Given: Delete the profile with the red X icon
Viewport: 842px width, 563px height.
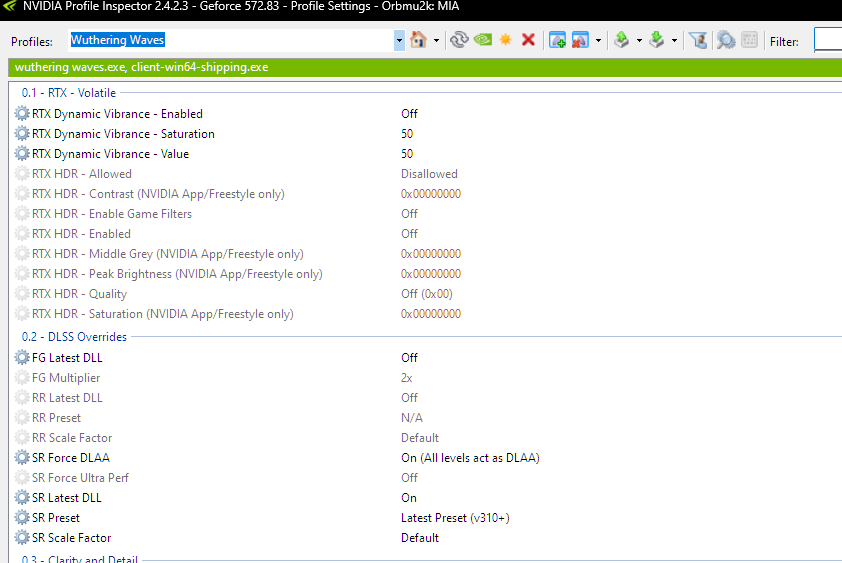Looking at the screenshot, I should pyautogui.click(x=528, y=40).
